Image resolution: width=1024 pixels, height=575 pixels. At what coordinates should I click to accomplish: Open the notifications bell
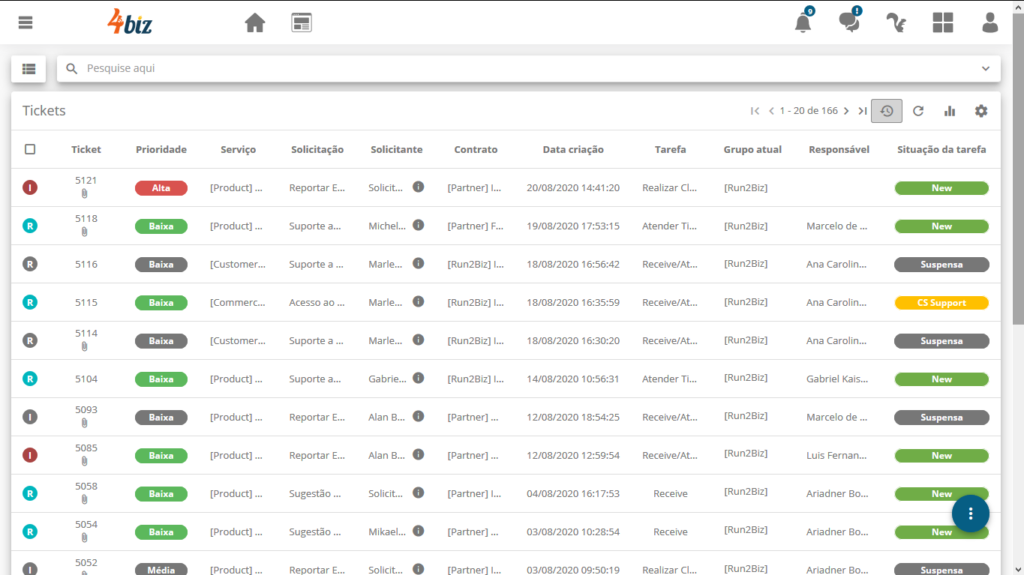(x=803, y=22)
